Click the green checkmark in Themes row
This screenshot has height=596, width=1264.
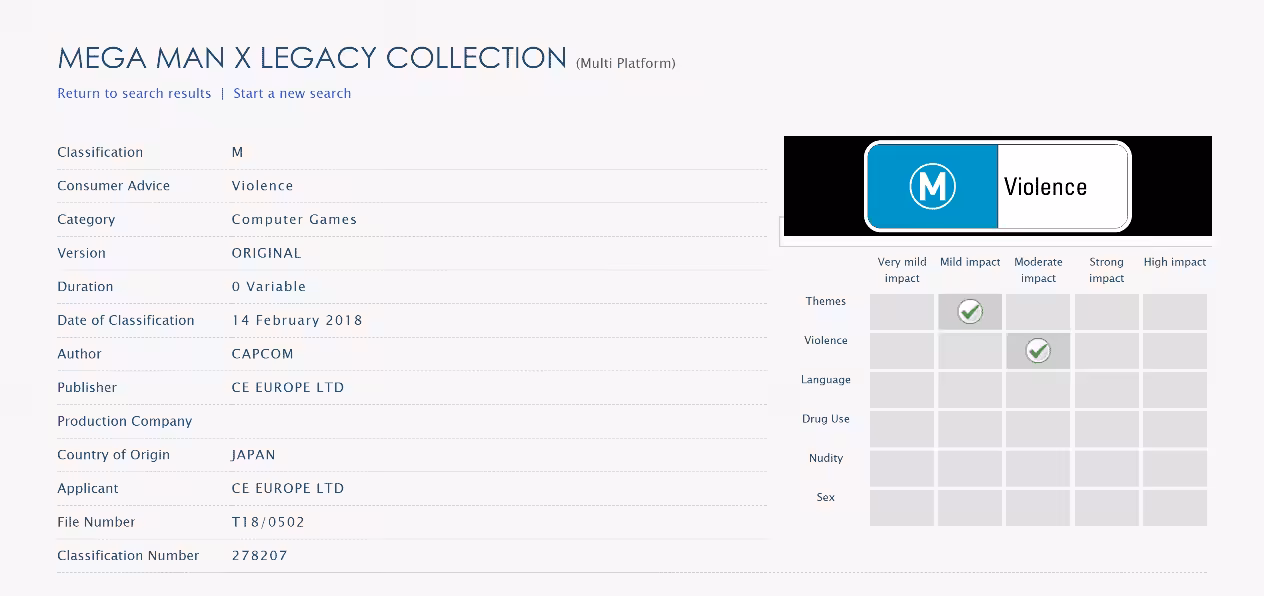969,311
